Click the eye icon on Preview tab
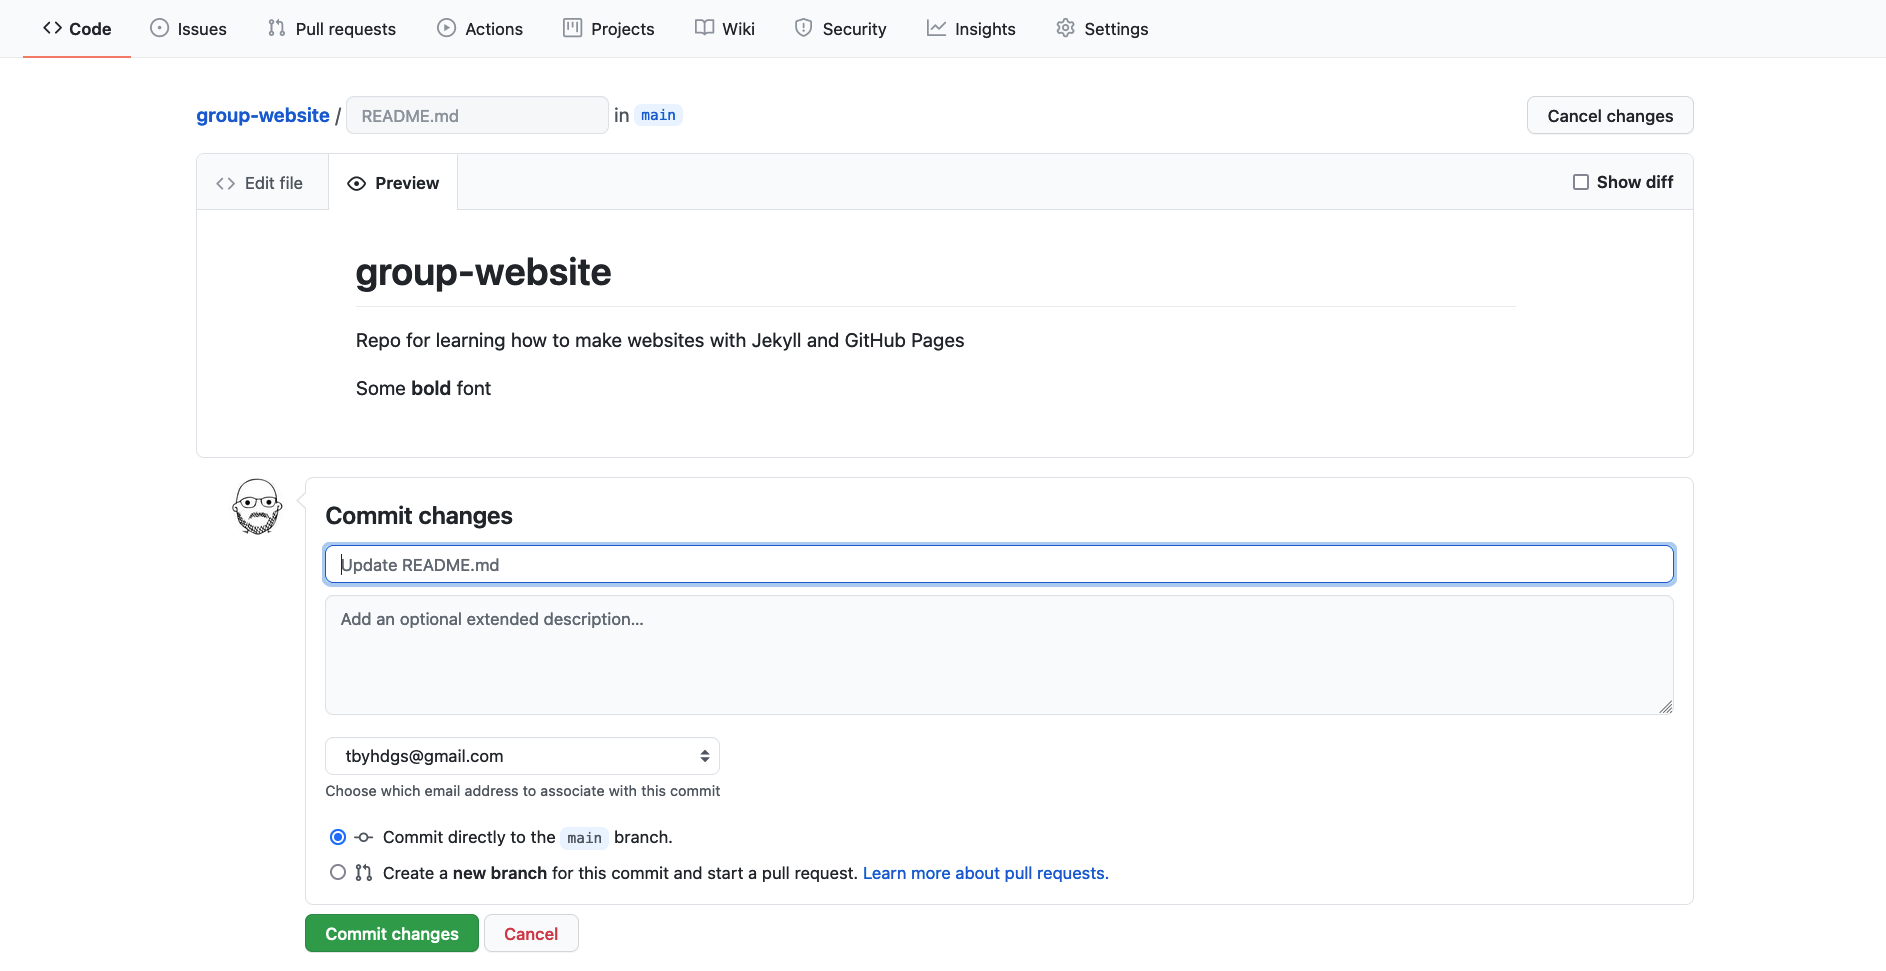Image resolution: width=1886 pixels, height=971 pixels. click(356, 183)
